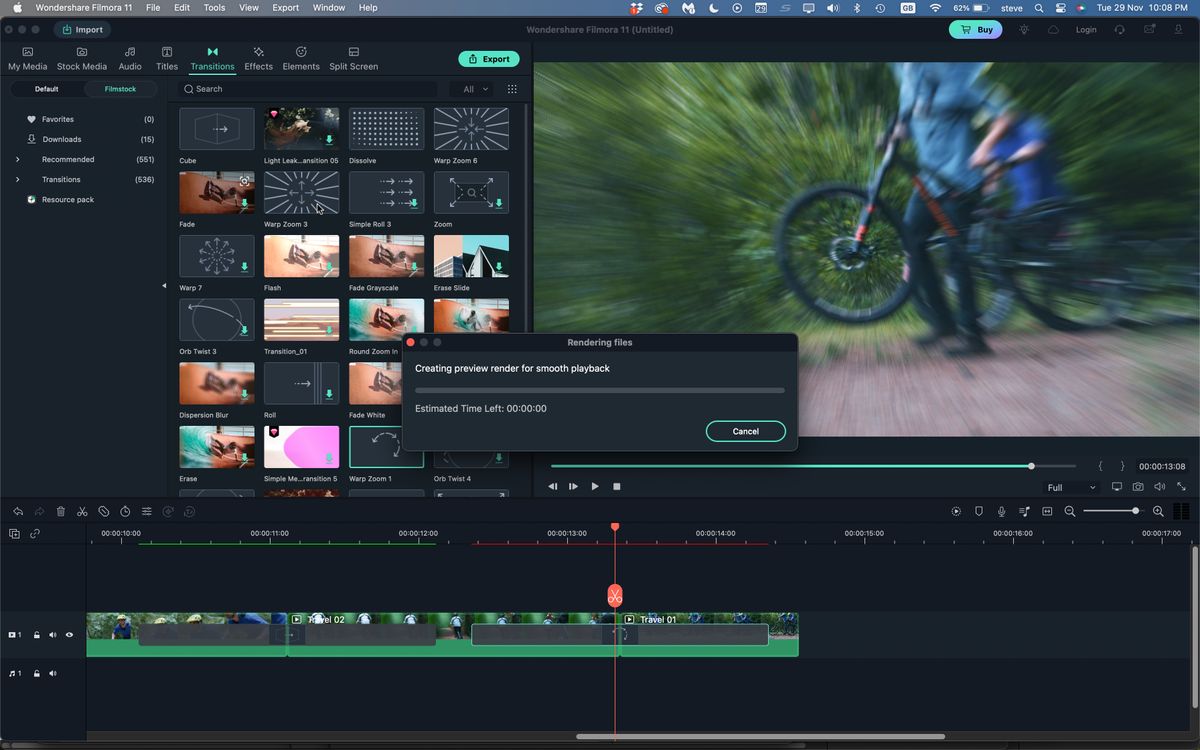Select the Split scissors tool in timeline toolbar
This screenshot has width=1200, height=750.
click(82, 511)
